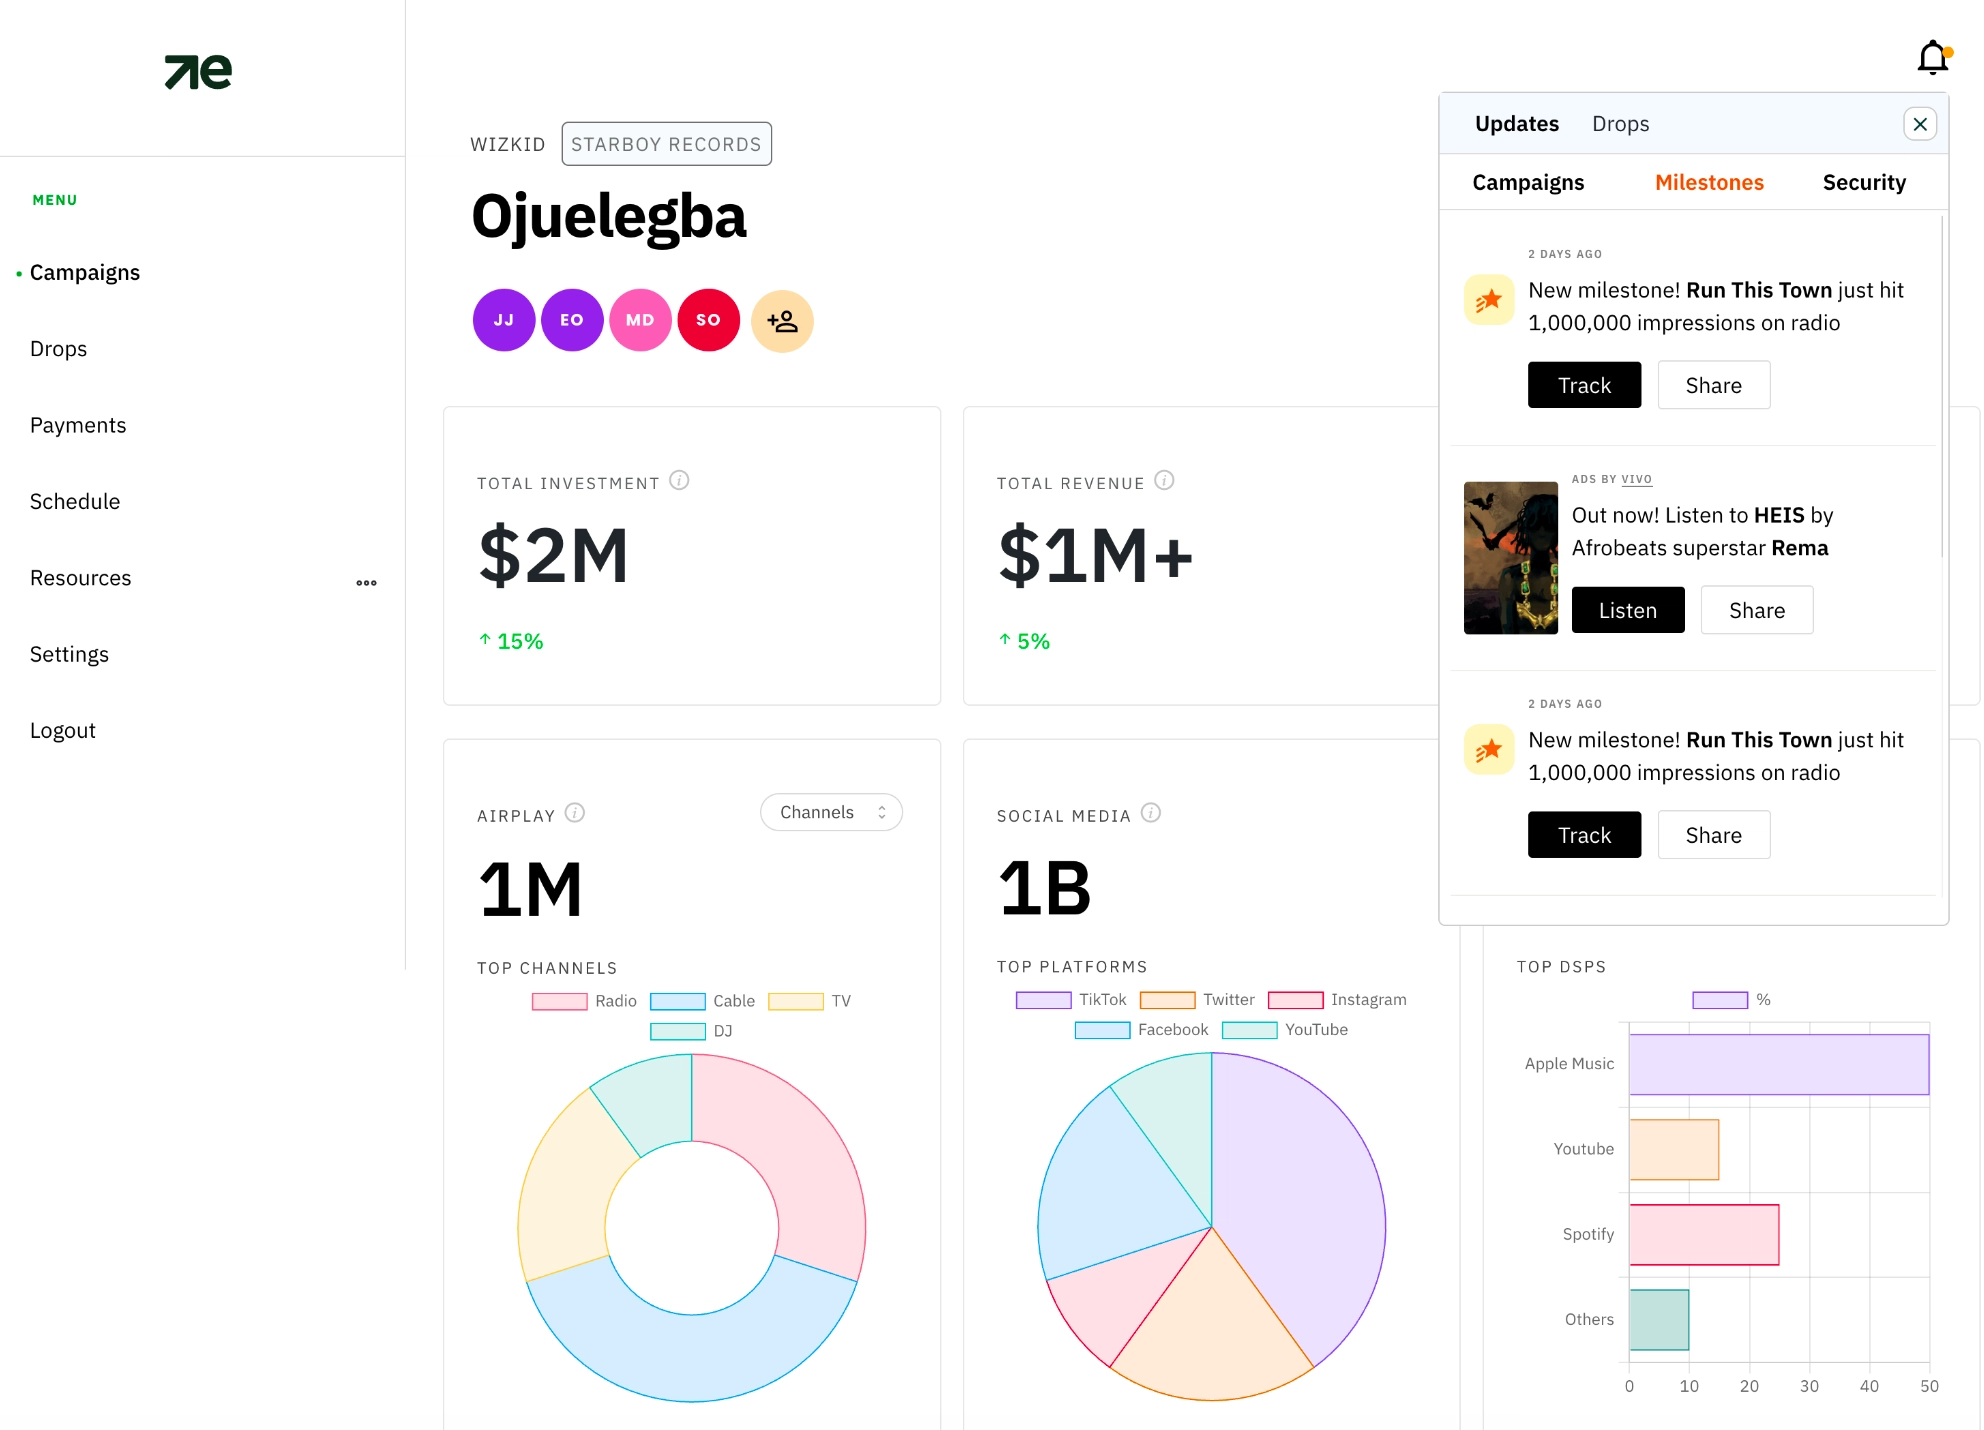The height and width of the screenshot is (1430, 1984).
Task: Open the Channels dropdown
Action: tap(831, 813)
